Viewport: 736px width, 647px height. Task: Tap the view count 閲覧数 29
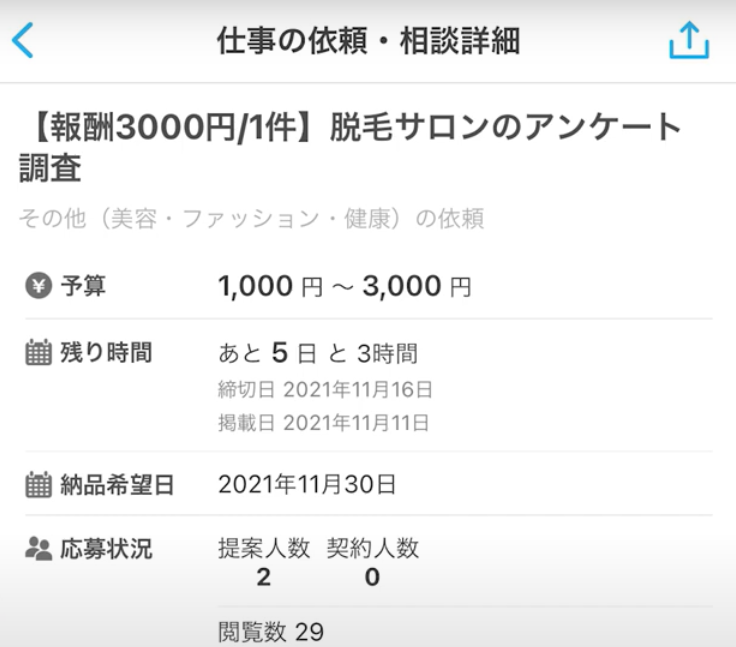point(270,632)
